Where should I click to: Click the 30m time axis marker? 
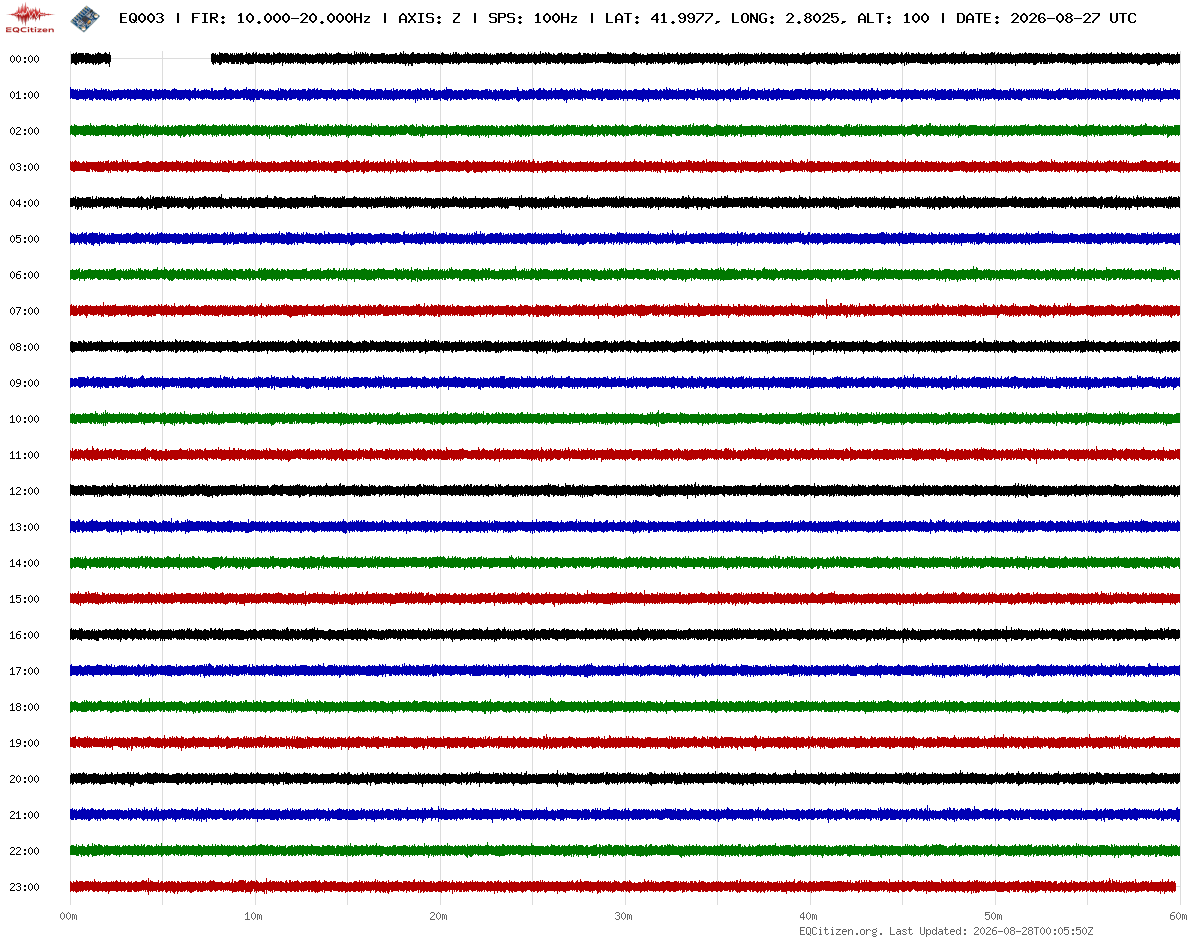tap(624, 916)
